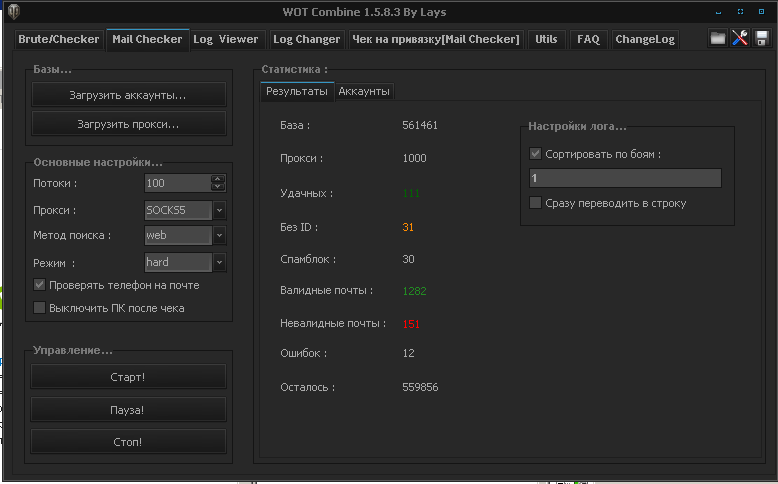Click the floppy disk save icon

point(762,38)
